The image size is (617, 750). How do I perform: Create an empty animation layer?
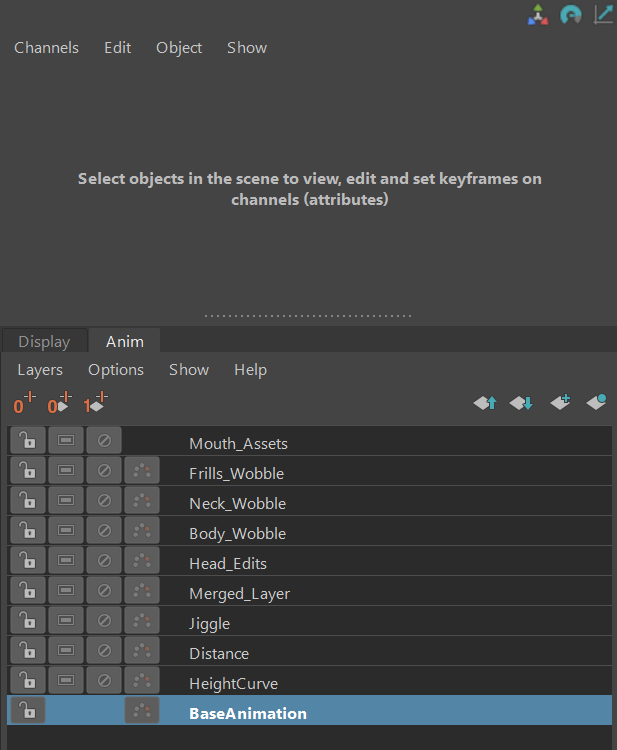(560, 402)
